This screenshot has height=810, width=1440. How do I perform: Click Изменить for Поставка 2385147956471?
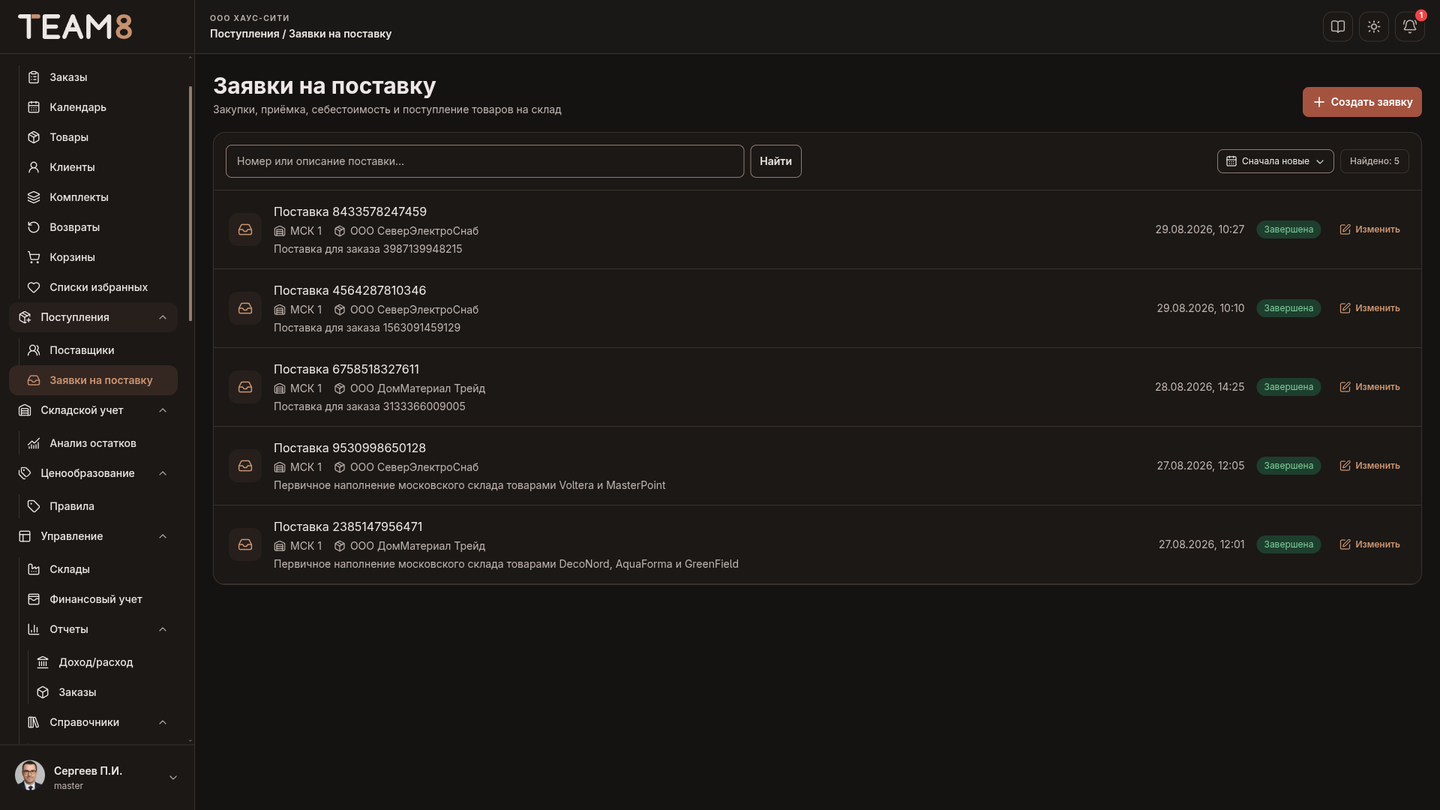coord(1370,545)
